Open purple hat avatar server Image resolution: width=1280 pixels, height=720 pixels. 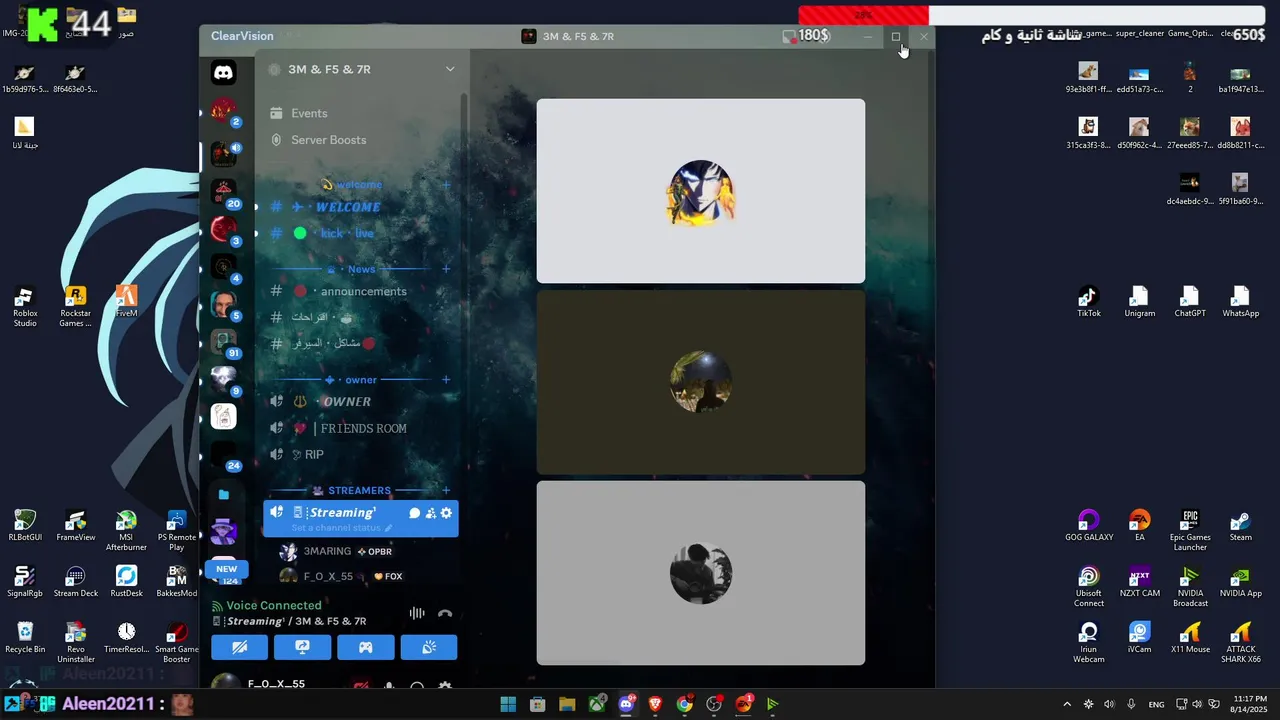(x=224, y=532)
